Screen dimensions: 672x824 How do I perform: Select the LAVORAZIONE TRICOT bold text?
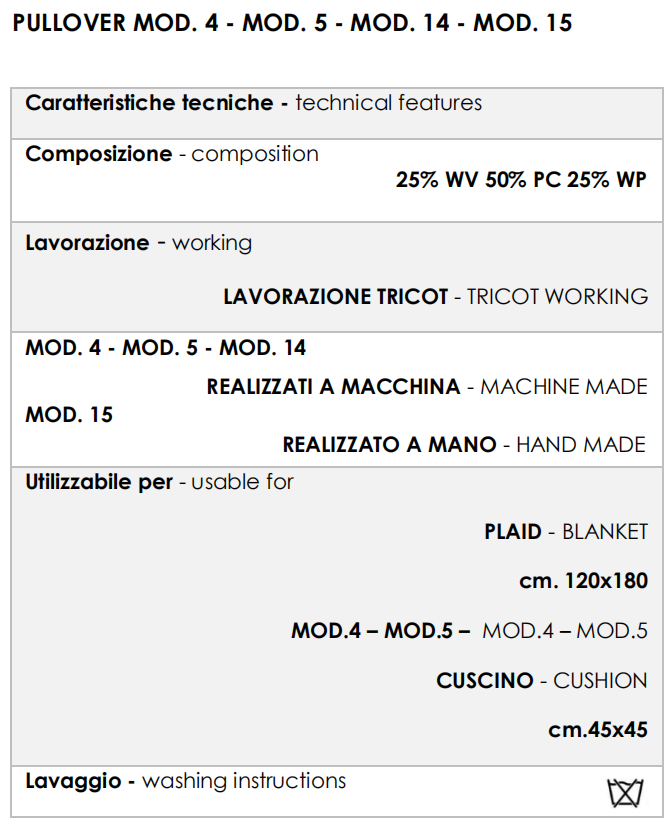tap(336, 297)
